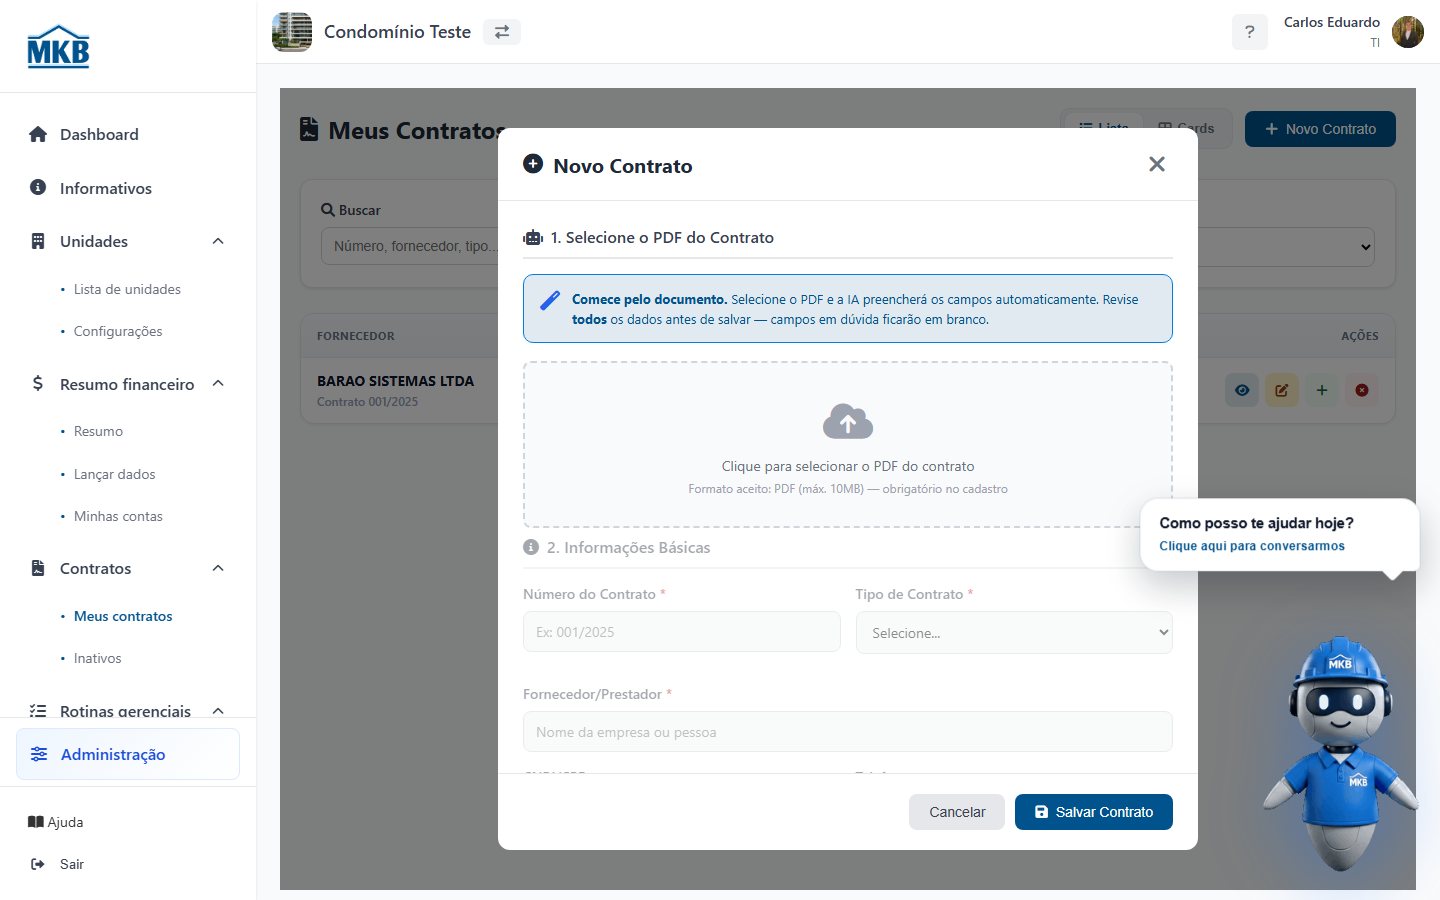Click the Fornecedor/Prestador name field
The width and height of the screenshot is (1440, 900).
[x=848, y=732]
